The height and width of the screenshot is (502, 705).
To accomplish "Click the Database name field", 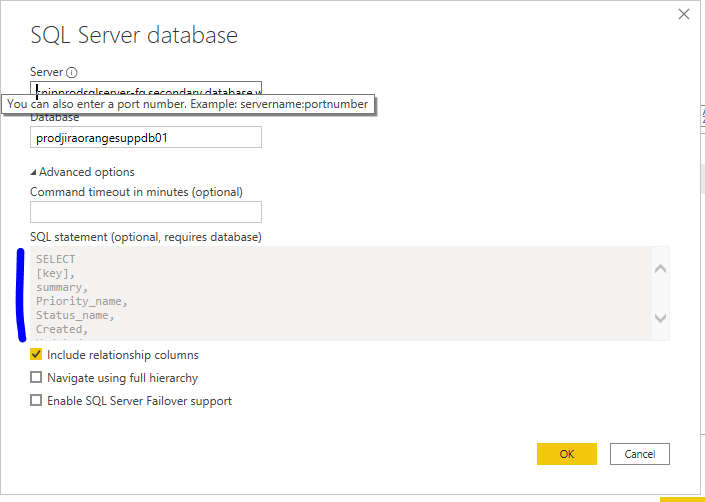I will coord(146,137).
